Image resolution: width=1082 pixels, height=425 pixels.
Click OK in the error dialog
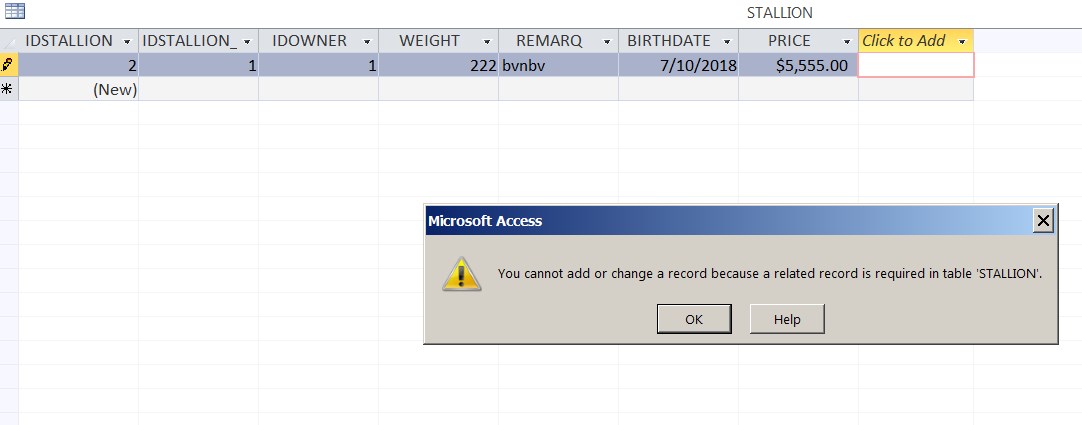click(694, 319)
